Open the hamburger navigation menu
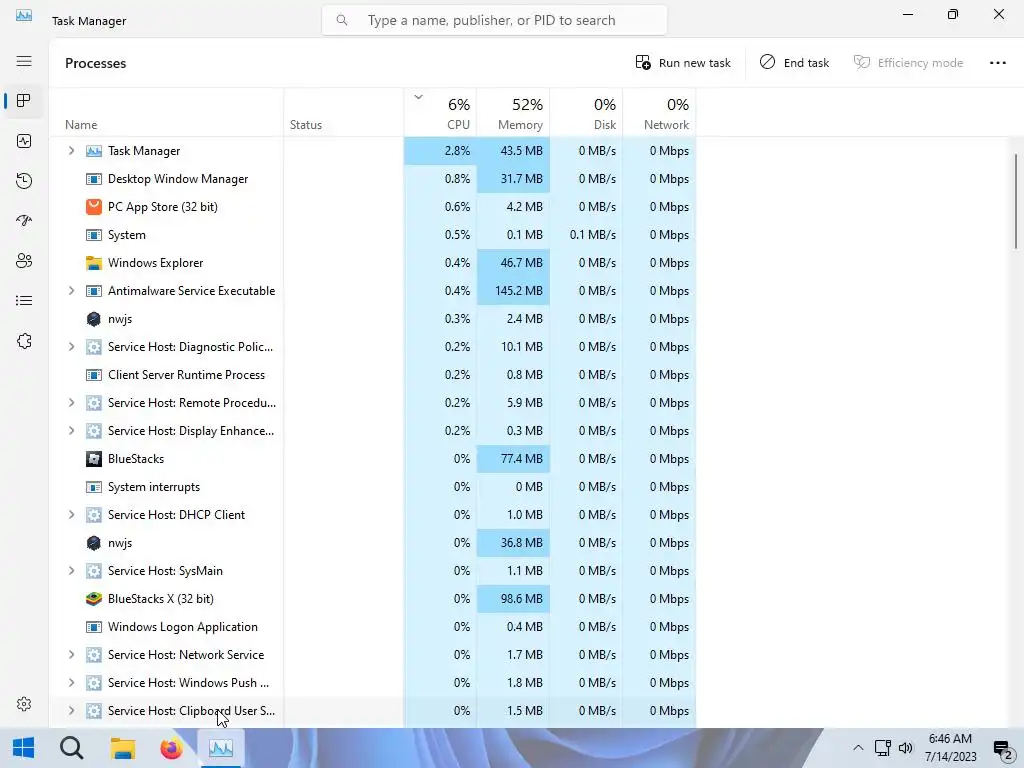This screenshot has width=1024, height=768. [x=24, y=61]
